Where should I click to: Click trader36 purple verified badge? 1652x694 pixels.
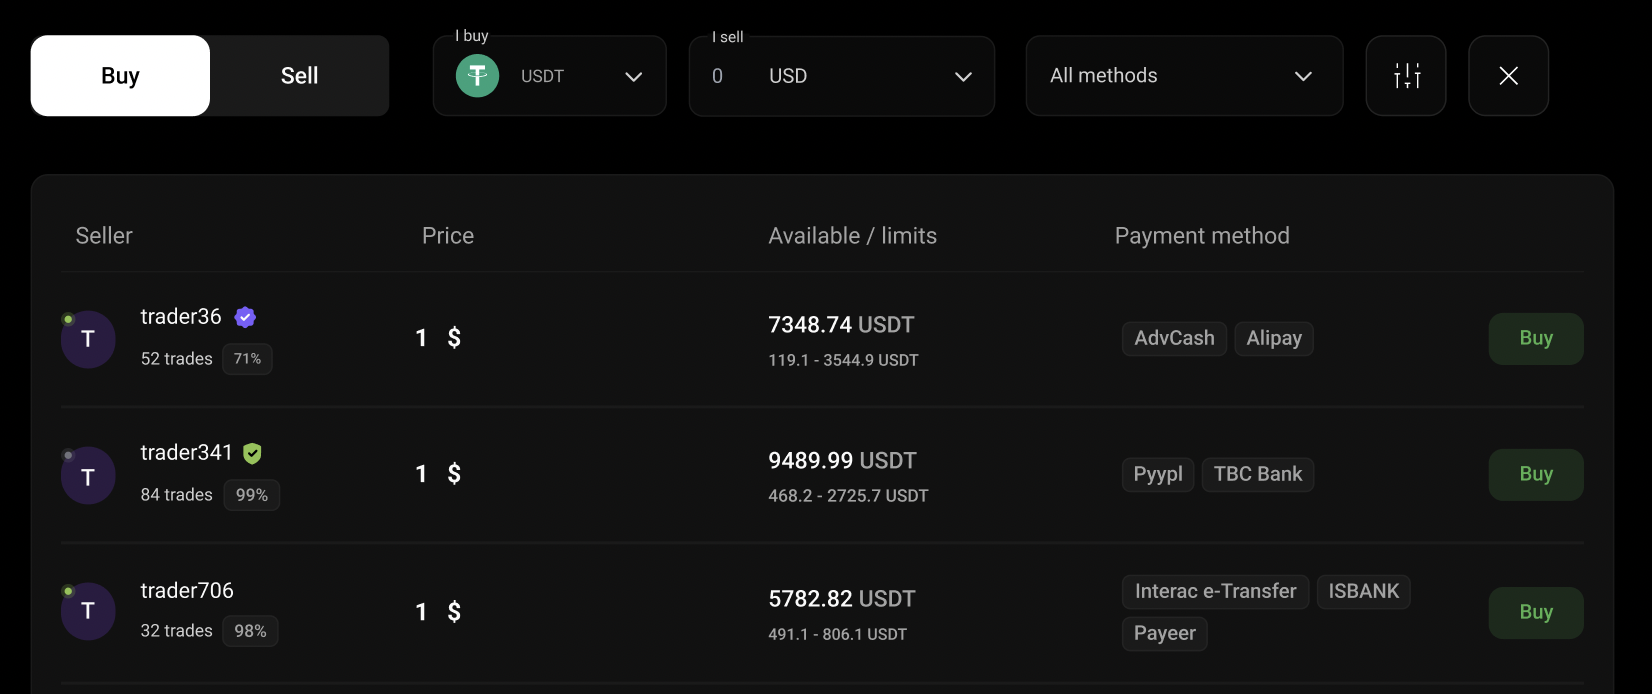(245, 317)
